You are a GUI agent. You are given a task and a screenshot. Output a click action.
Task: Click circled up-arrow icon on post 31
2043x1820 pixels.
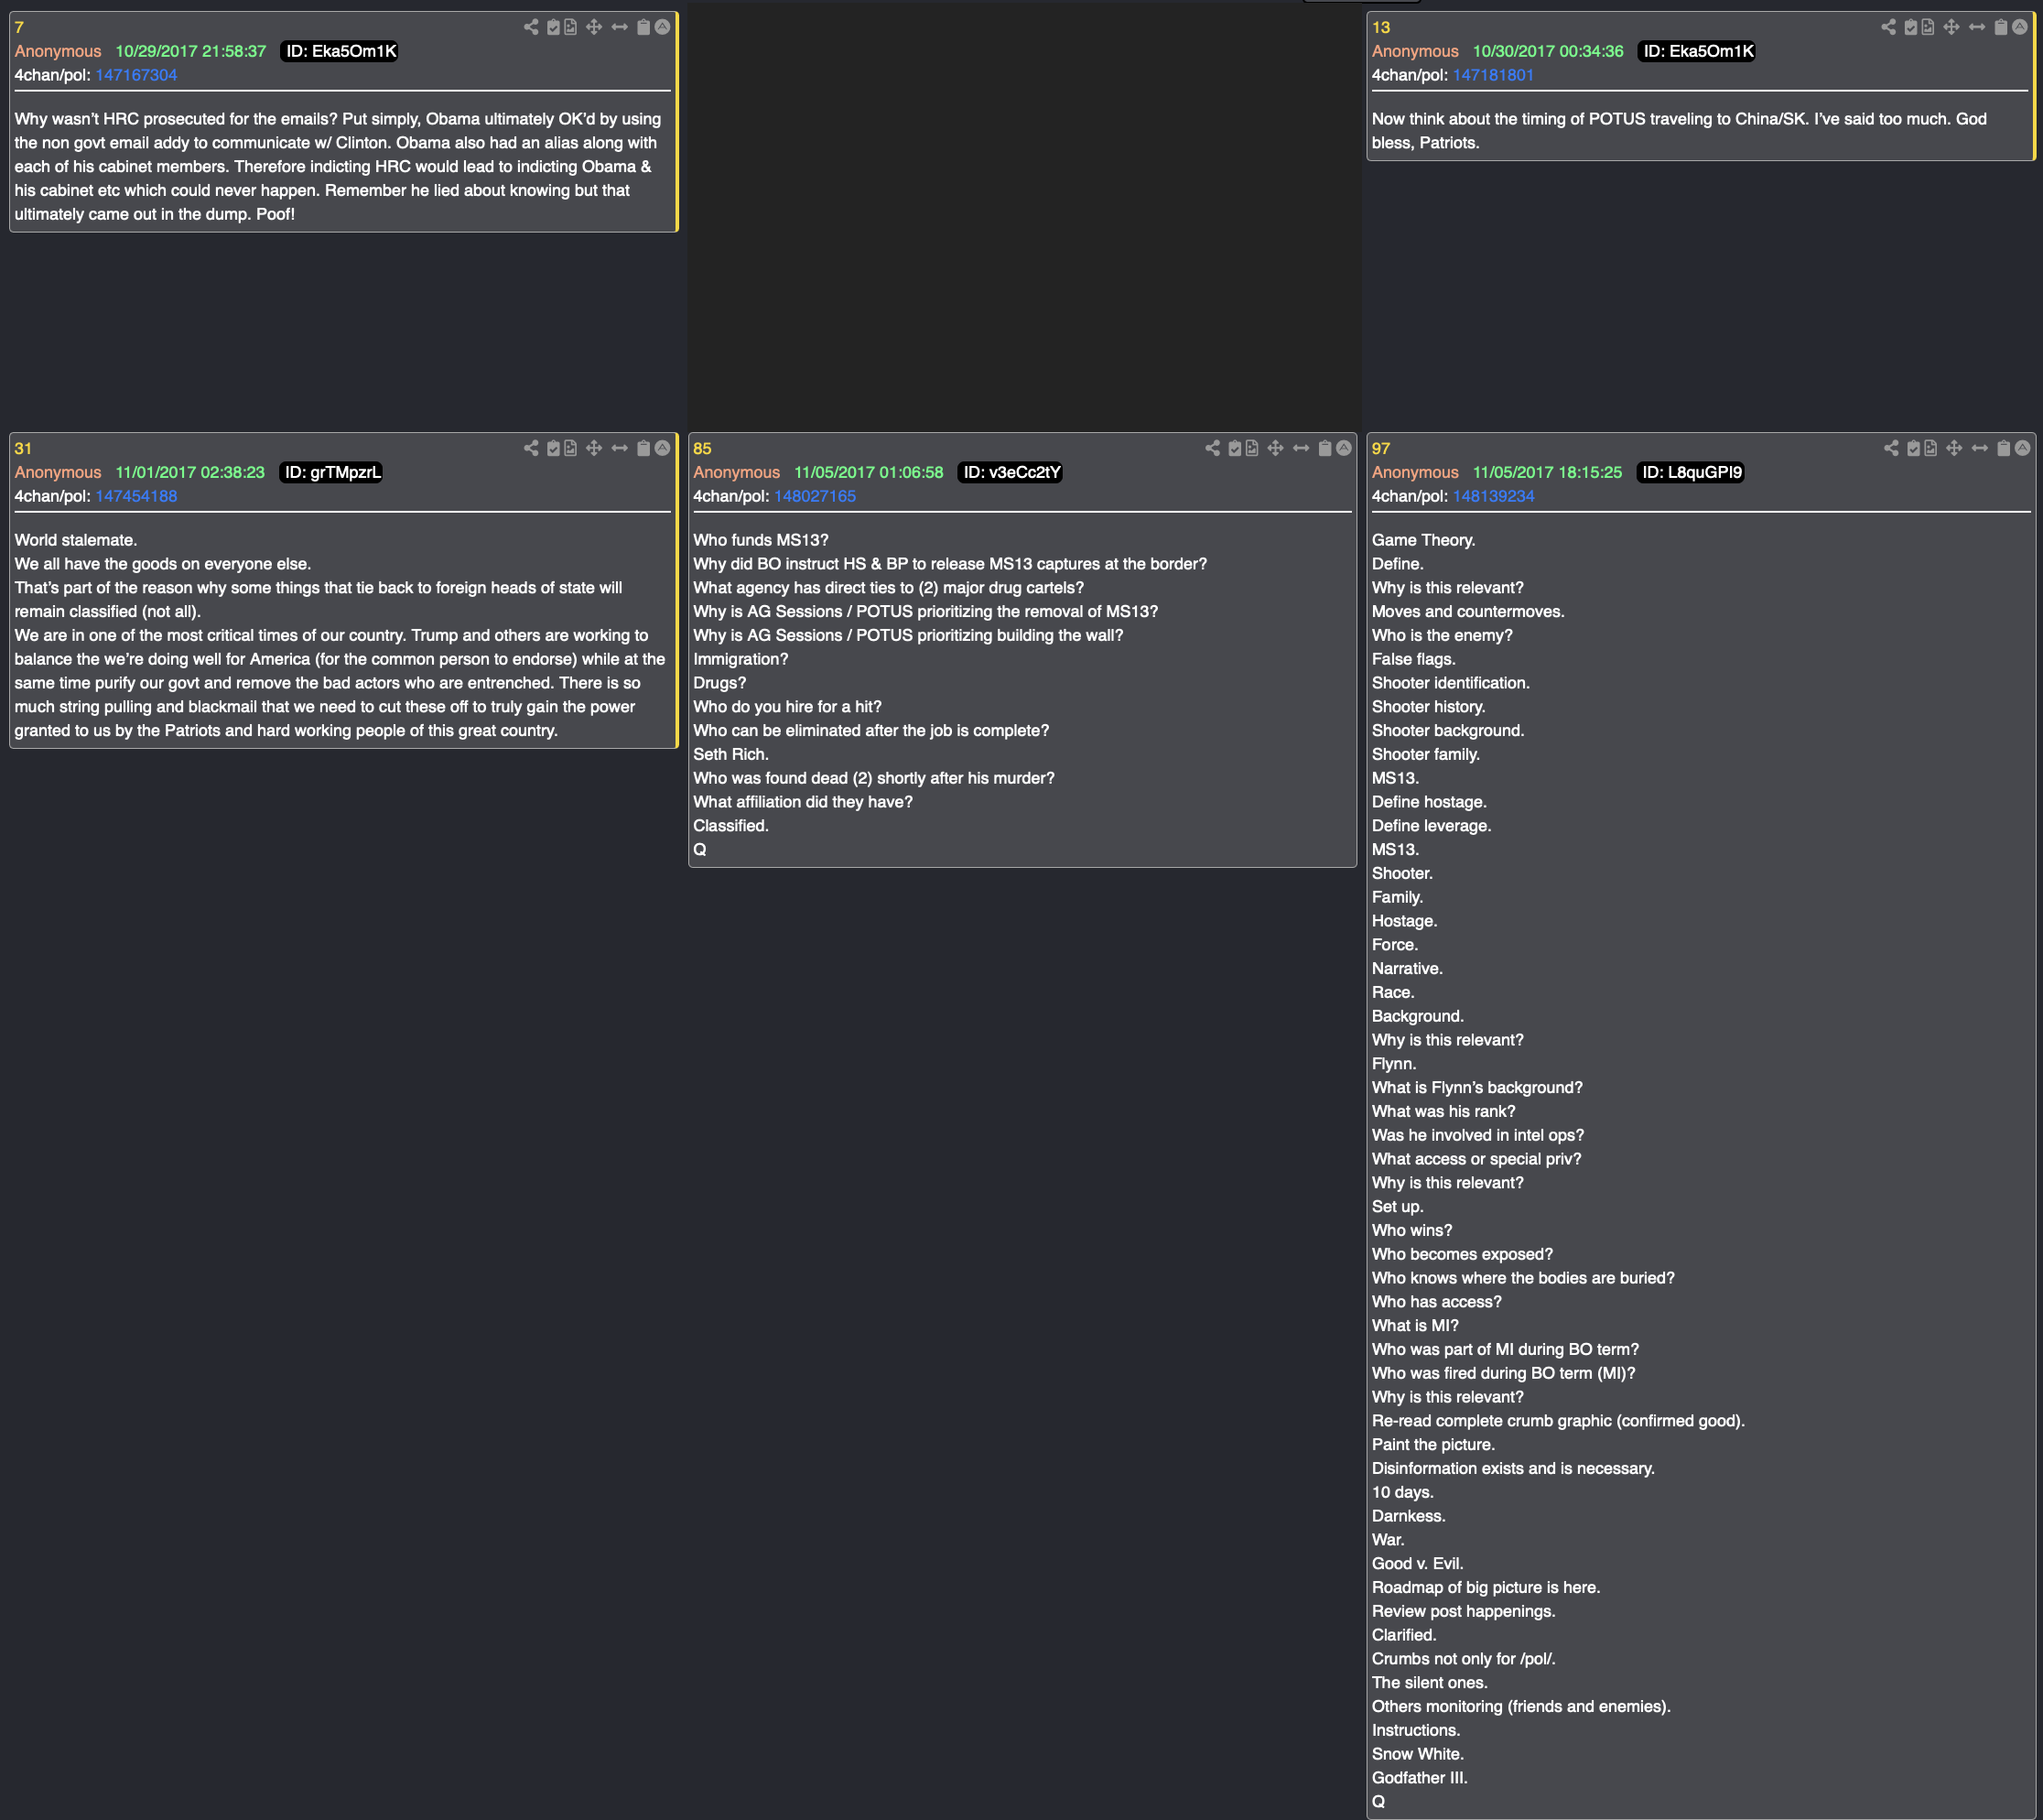click(662, 448)
